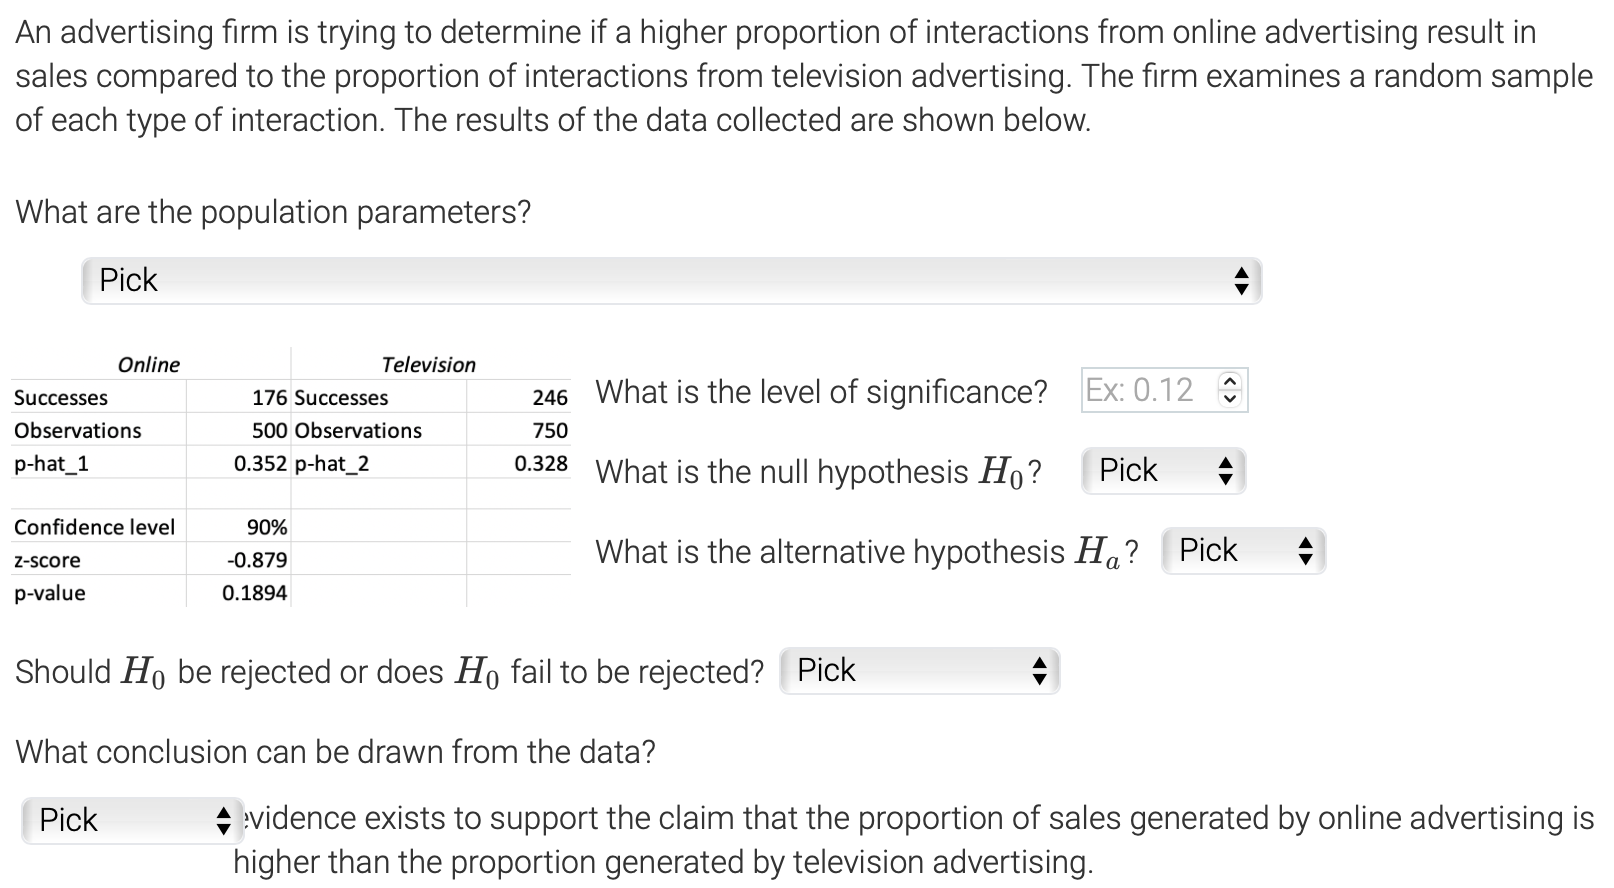Open the null hypothesis Pick dropdown
Image resolution: width=1614 pixels, height=888 pixels.
click(1163, 471)
